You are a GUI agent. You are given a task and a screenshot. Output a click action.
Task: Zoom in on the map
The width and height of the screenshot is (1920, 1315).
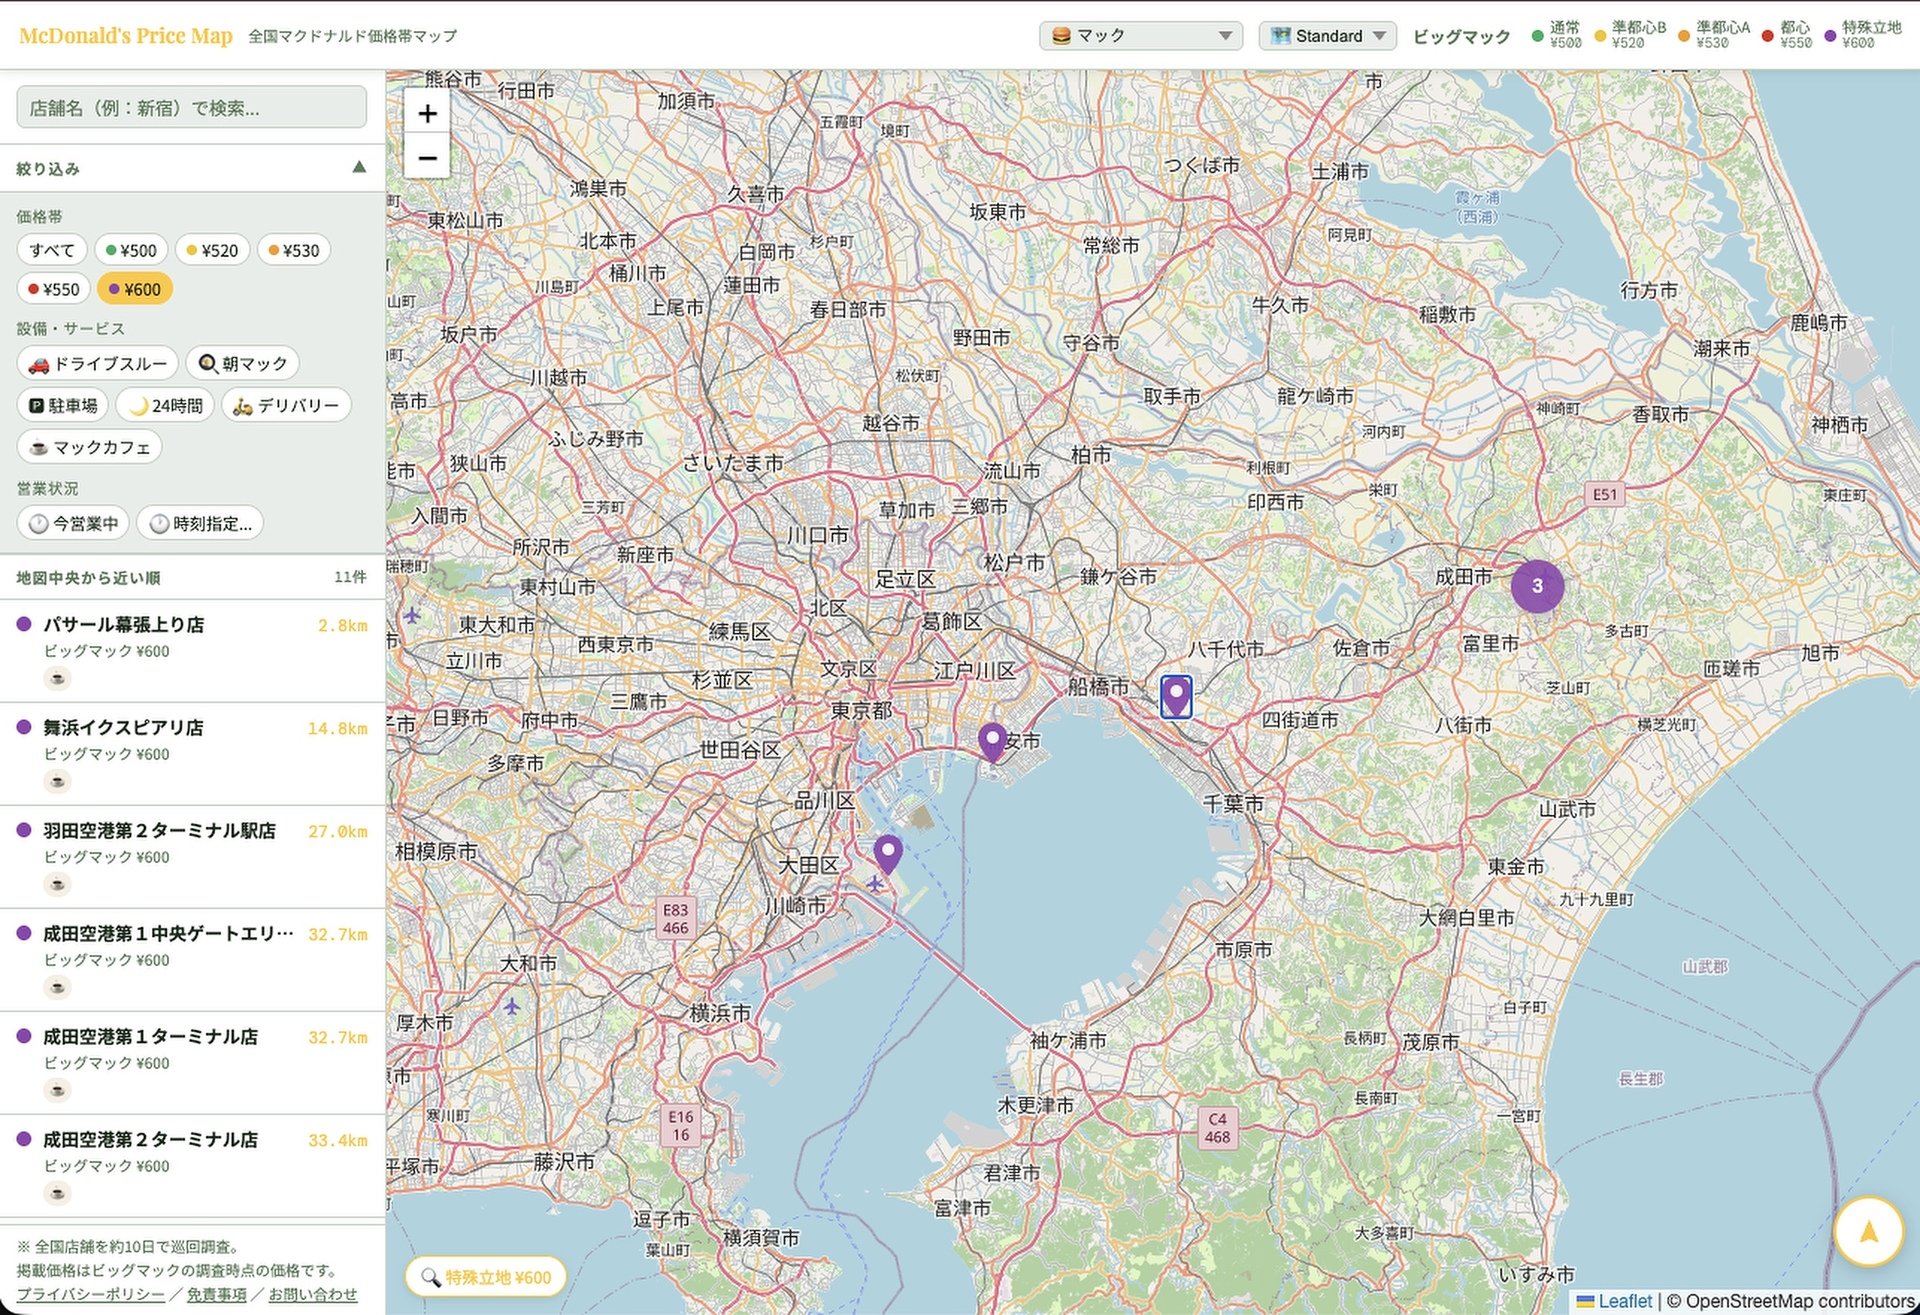tap(427, 113)
